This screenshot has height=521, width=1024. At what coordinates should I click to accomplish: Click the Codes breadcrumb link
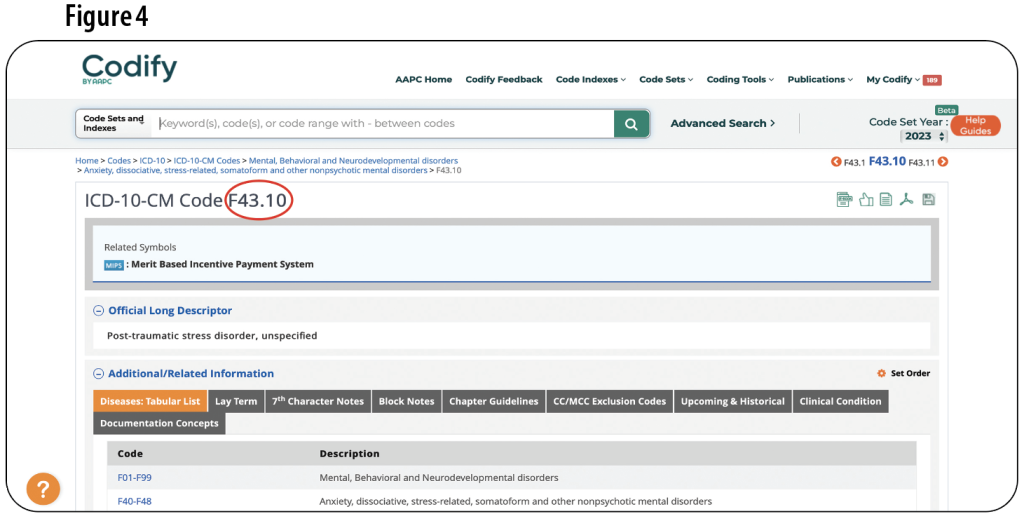pos(119,161)
